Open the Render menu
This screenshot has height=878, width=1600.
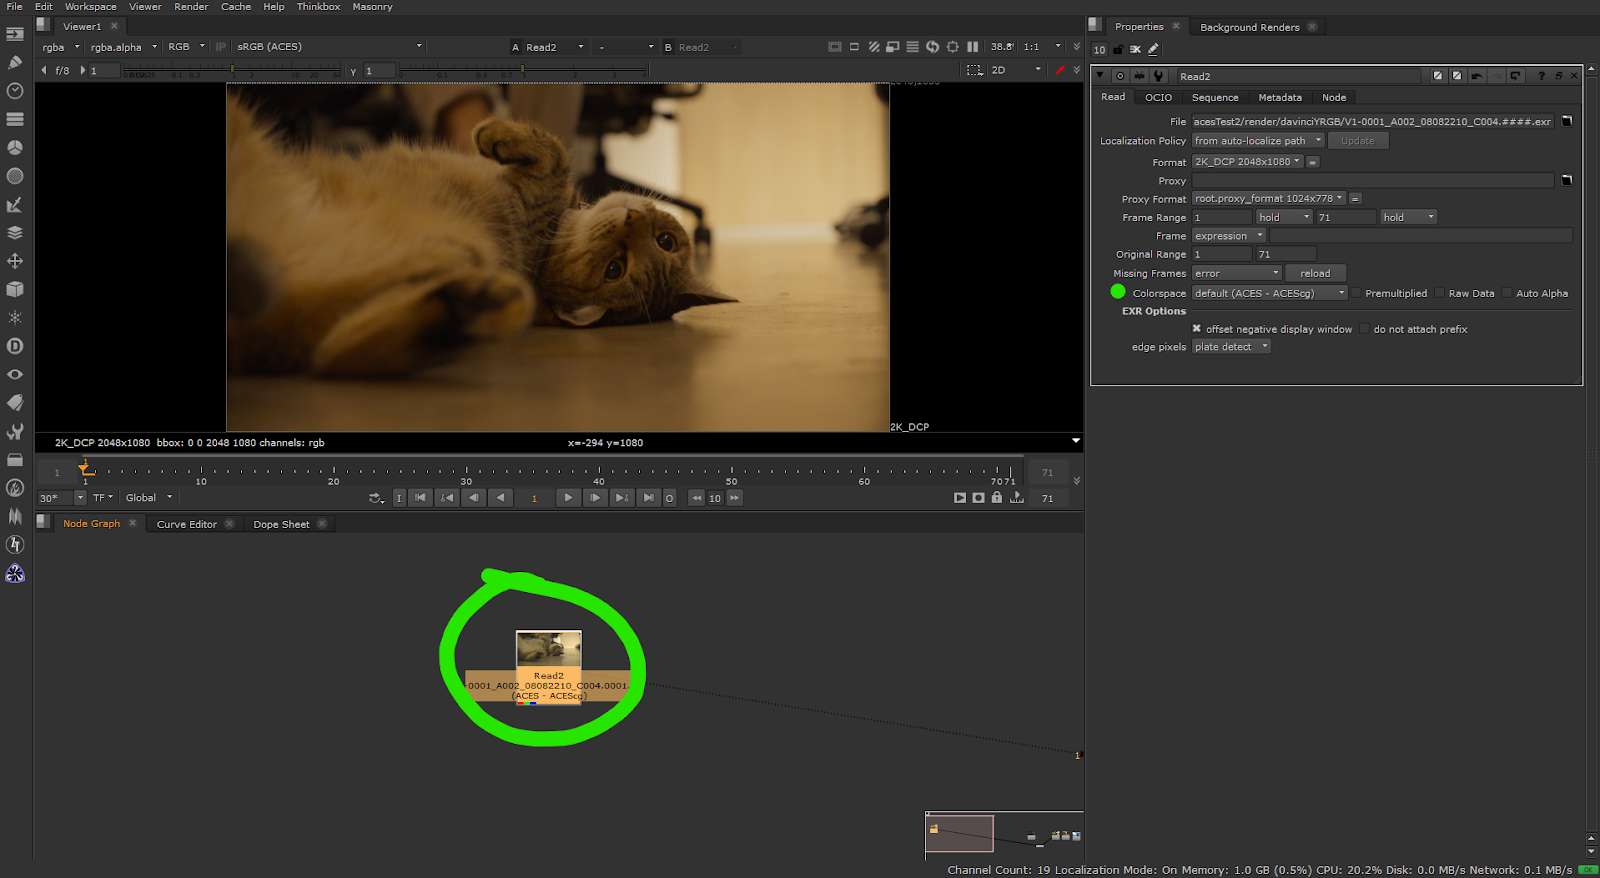coord(191,7)
